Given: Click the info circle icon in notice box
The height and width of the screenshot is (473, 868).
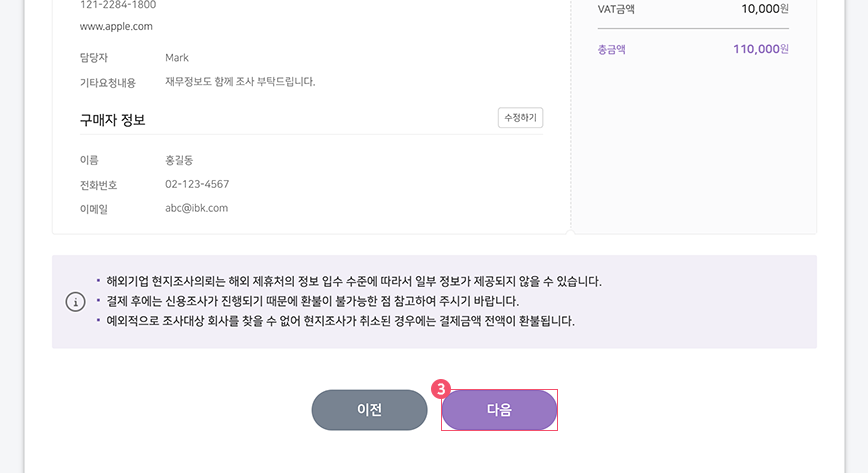Looking at the screenshot, I should [x=75, y=302].
